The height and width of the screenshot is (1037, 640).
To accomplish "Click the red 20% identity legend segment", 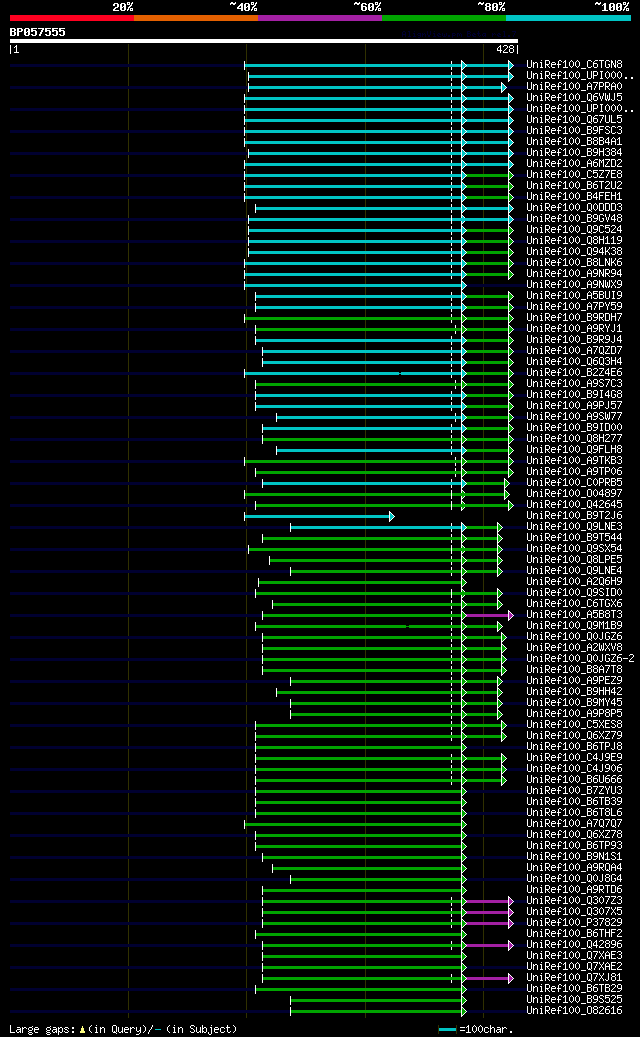I will point(71,18).
